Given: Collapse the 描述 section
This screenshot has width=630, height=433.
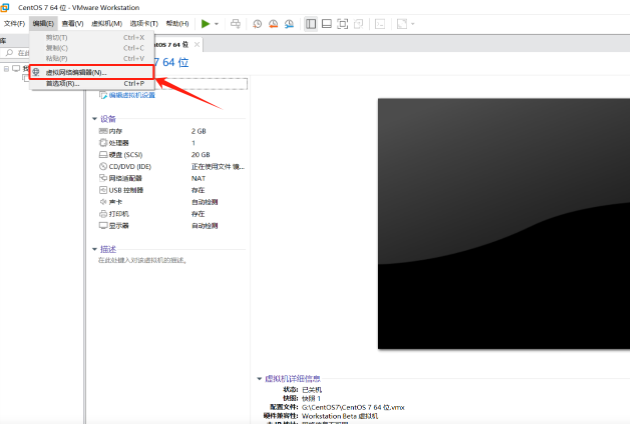Looking at the screenshot, I should coord(95,249).
